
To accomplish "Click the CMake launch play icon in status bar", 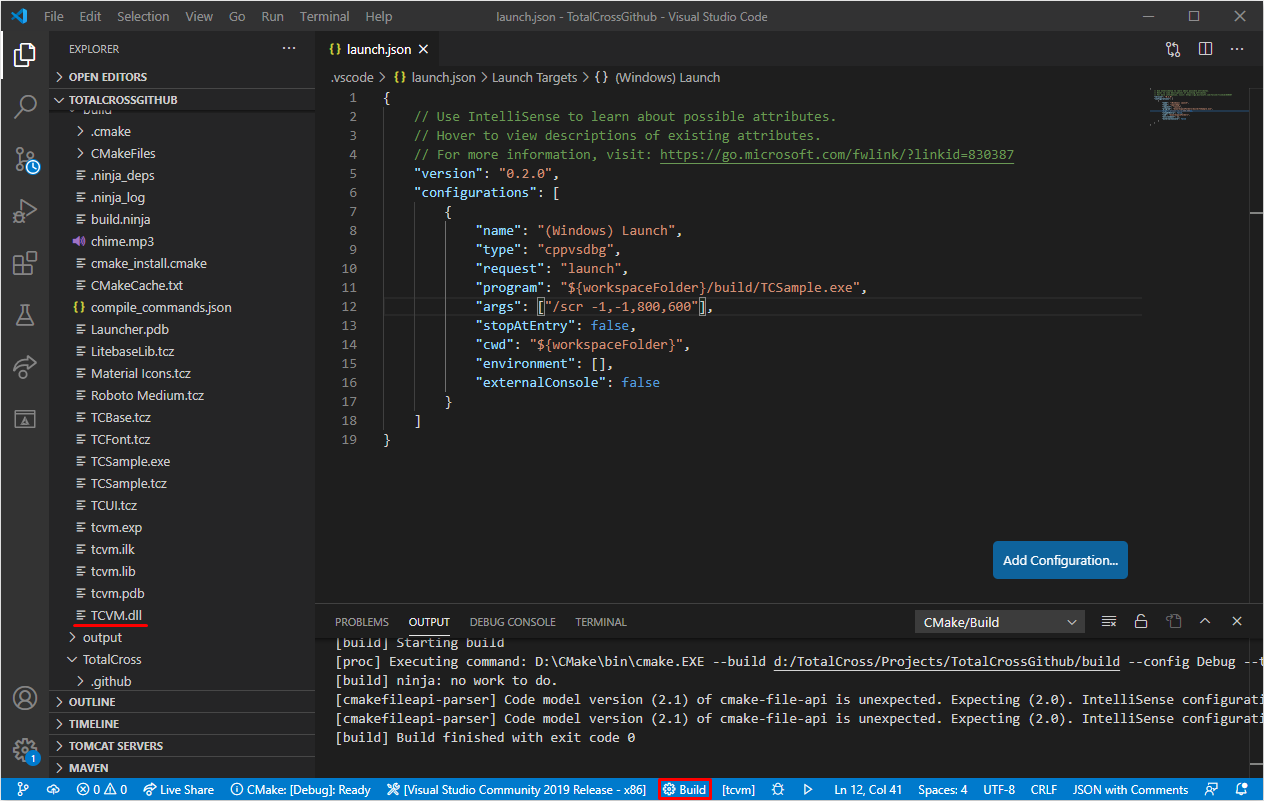I will [808, 789].
